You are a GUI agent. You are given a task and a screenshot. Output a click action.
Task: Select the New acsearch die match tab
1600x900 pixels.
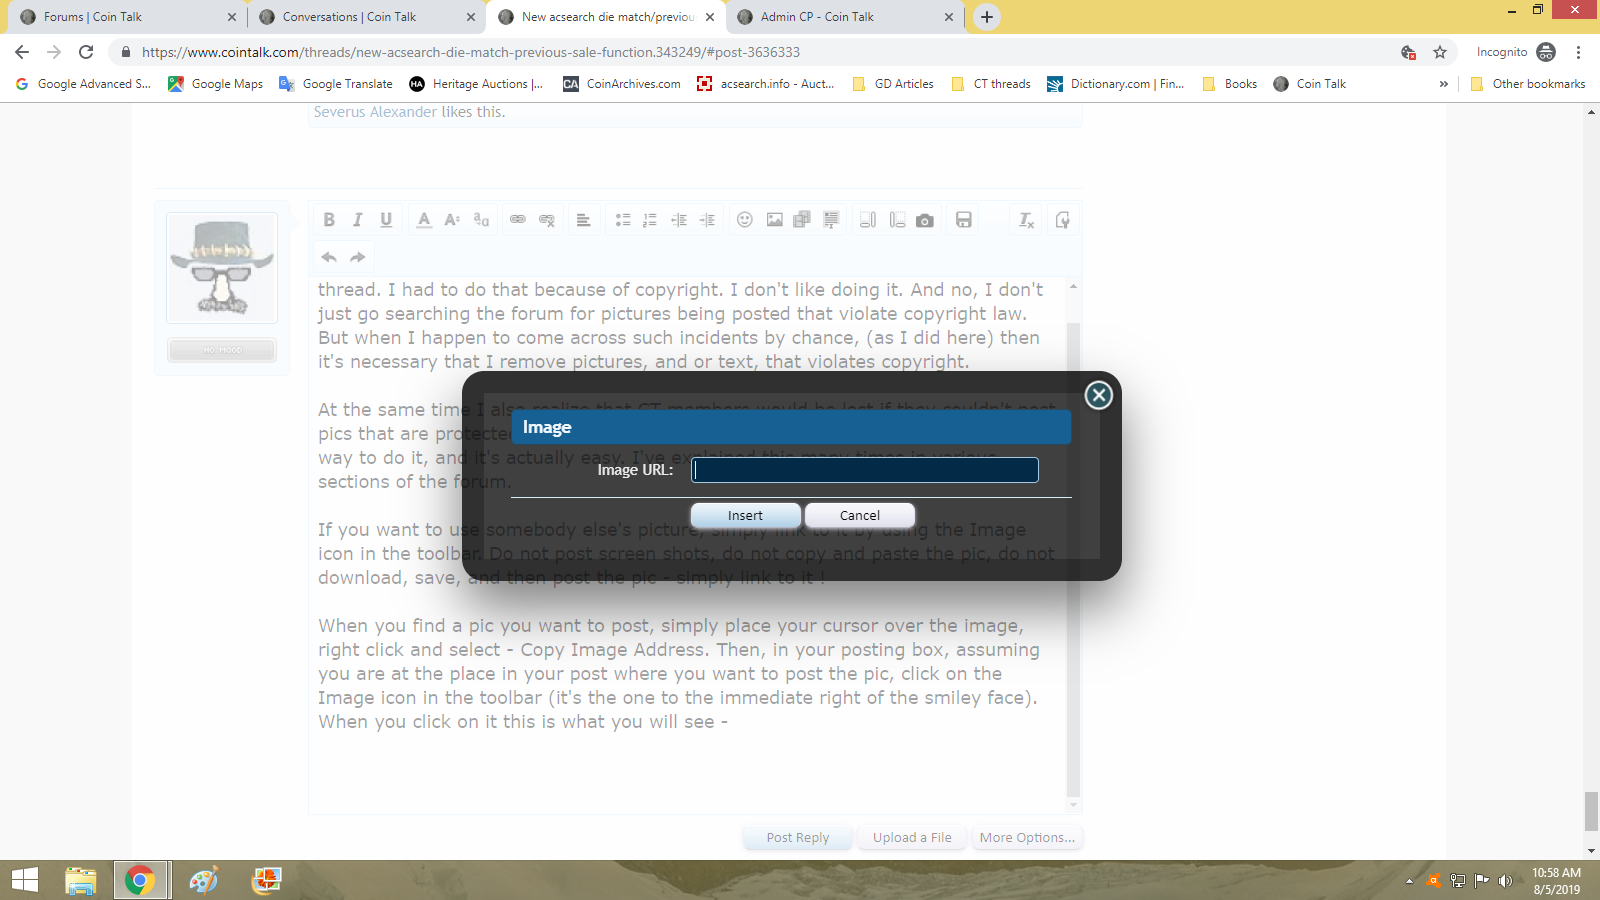pyautogui.click(x=608, y=17)
